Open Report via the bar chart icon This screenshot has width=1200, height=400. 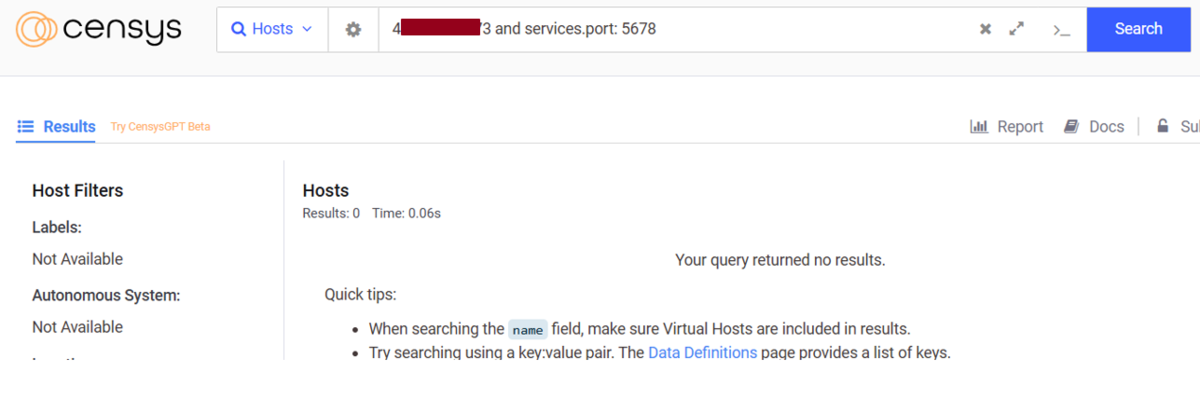pos(979,127)
